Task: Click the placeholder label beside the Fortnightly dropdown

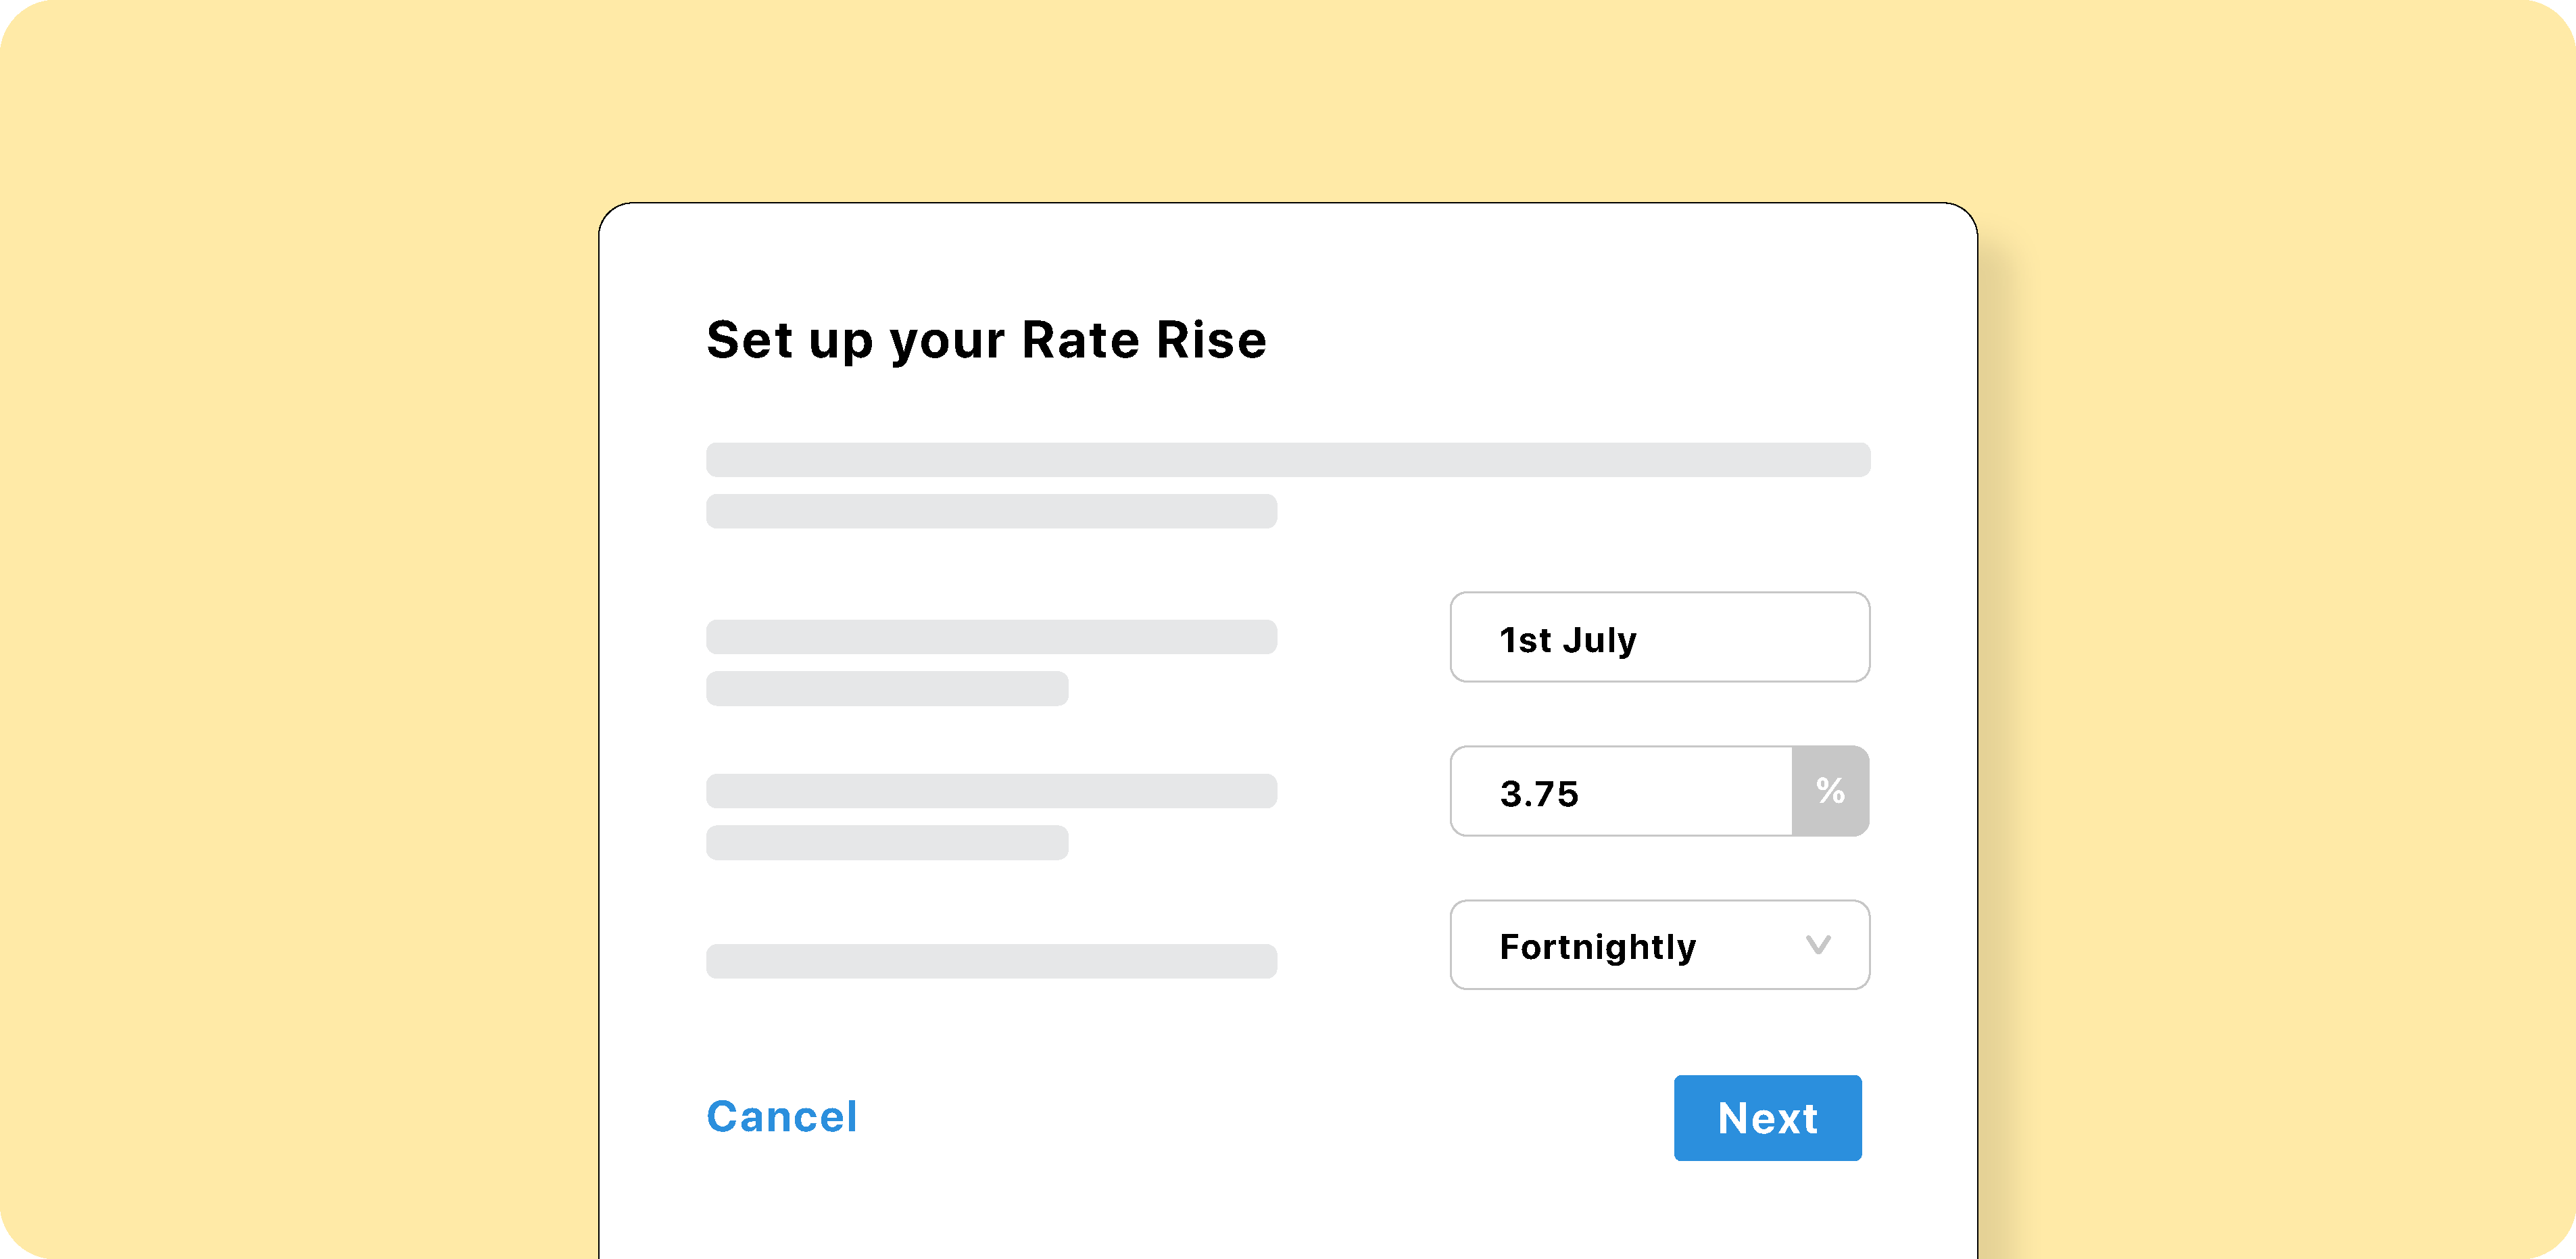Action: 991,962
